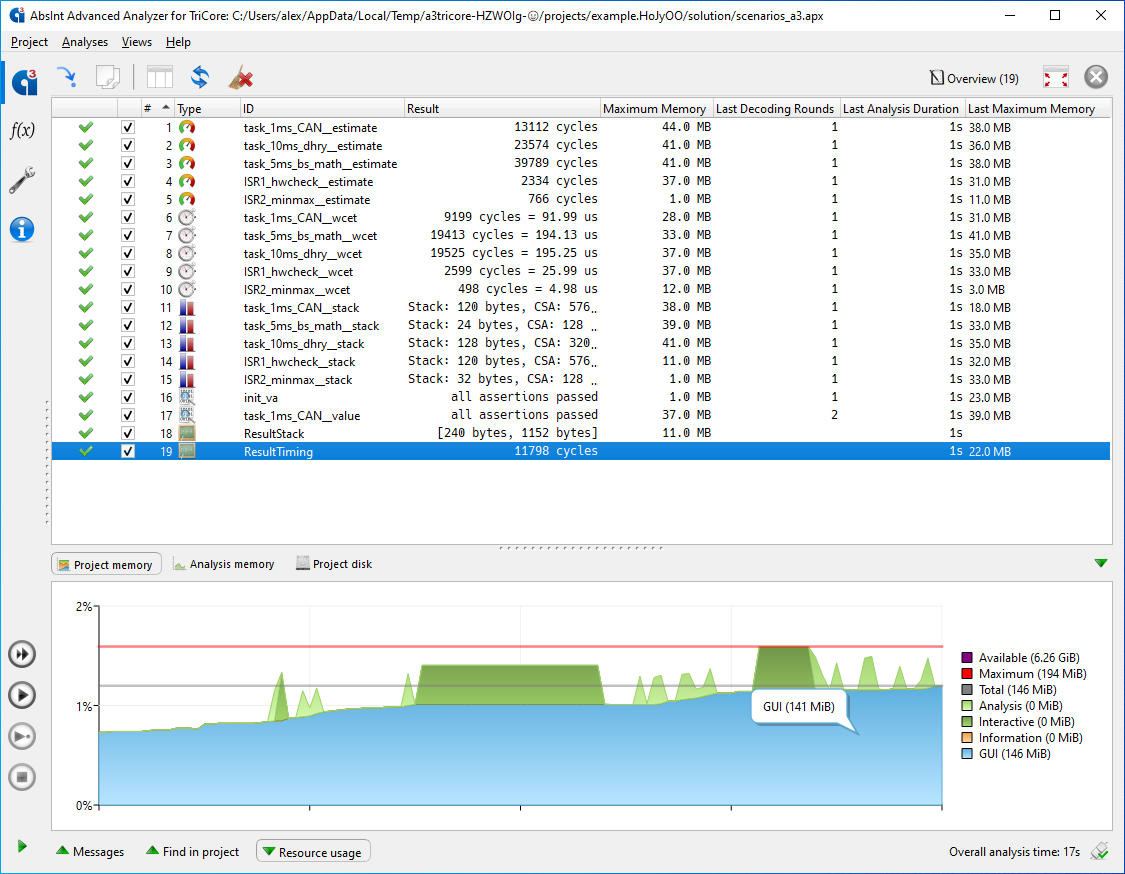Toggle the checkbox for init_va

click(x=128, y=398)
